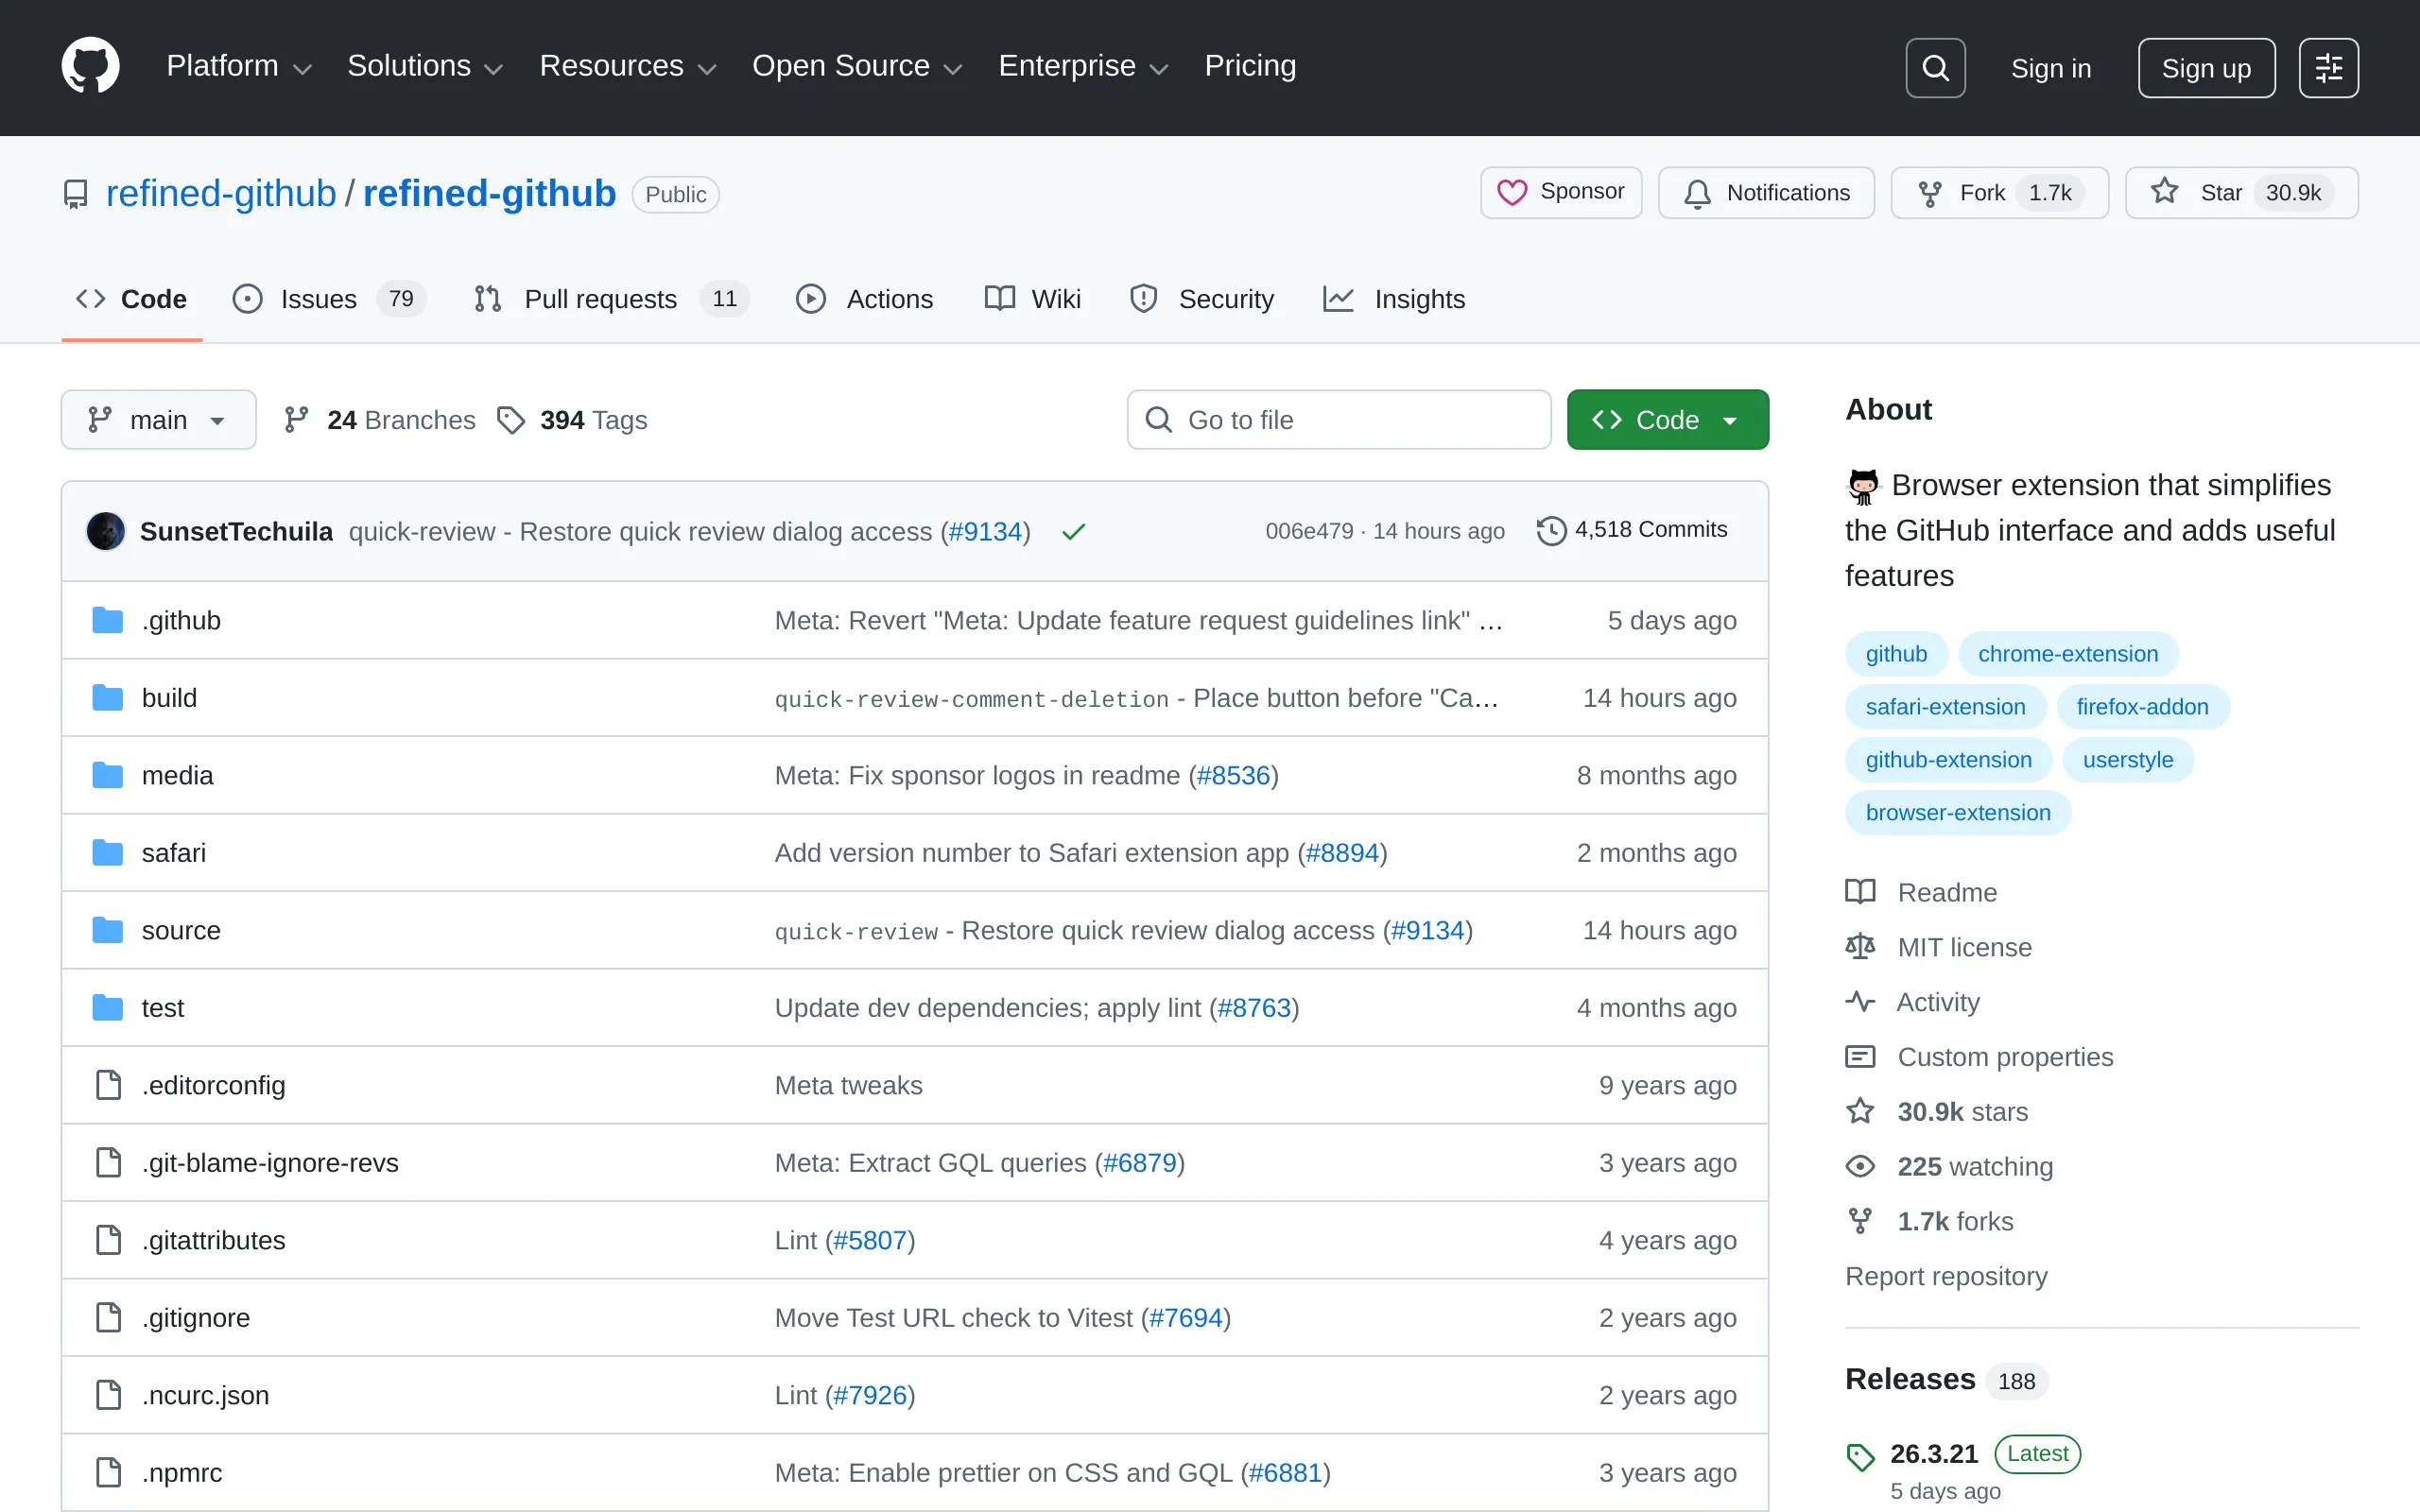This screenshot has height=1512, width=2420.
Task: Expand the Platform navigation menu
Action: (238, 66)
